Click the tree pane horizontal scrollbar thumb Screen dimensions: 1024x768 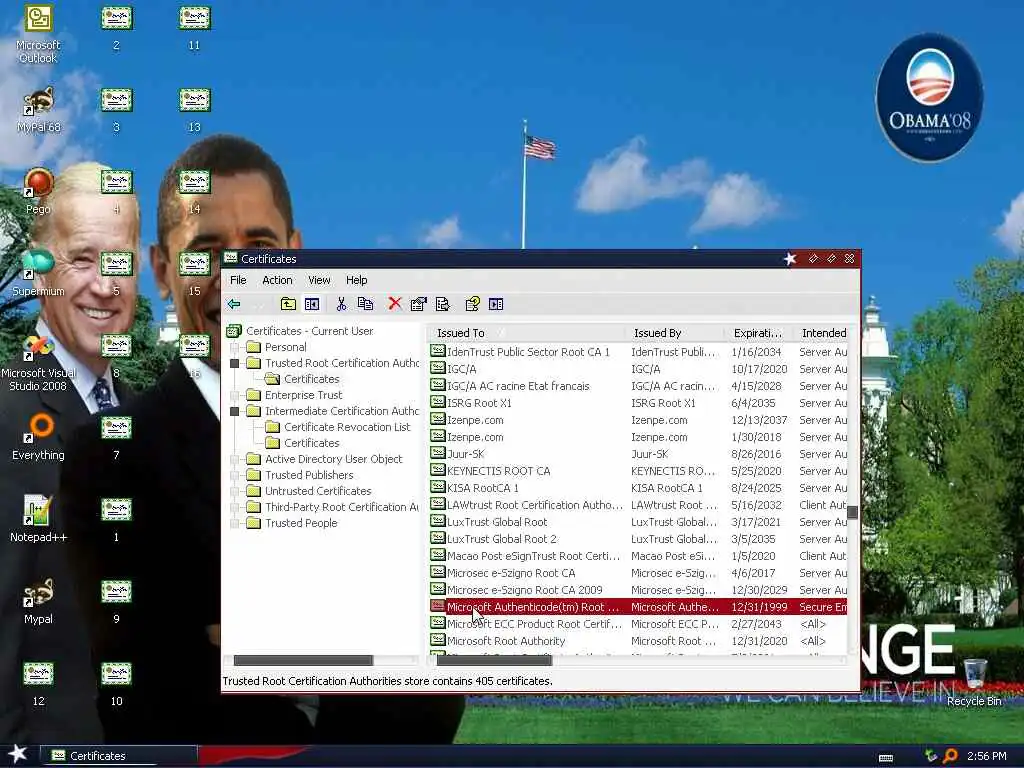click(303, 660)
